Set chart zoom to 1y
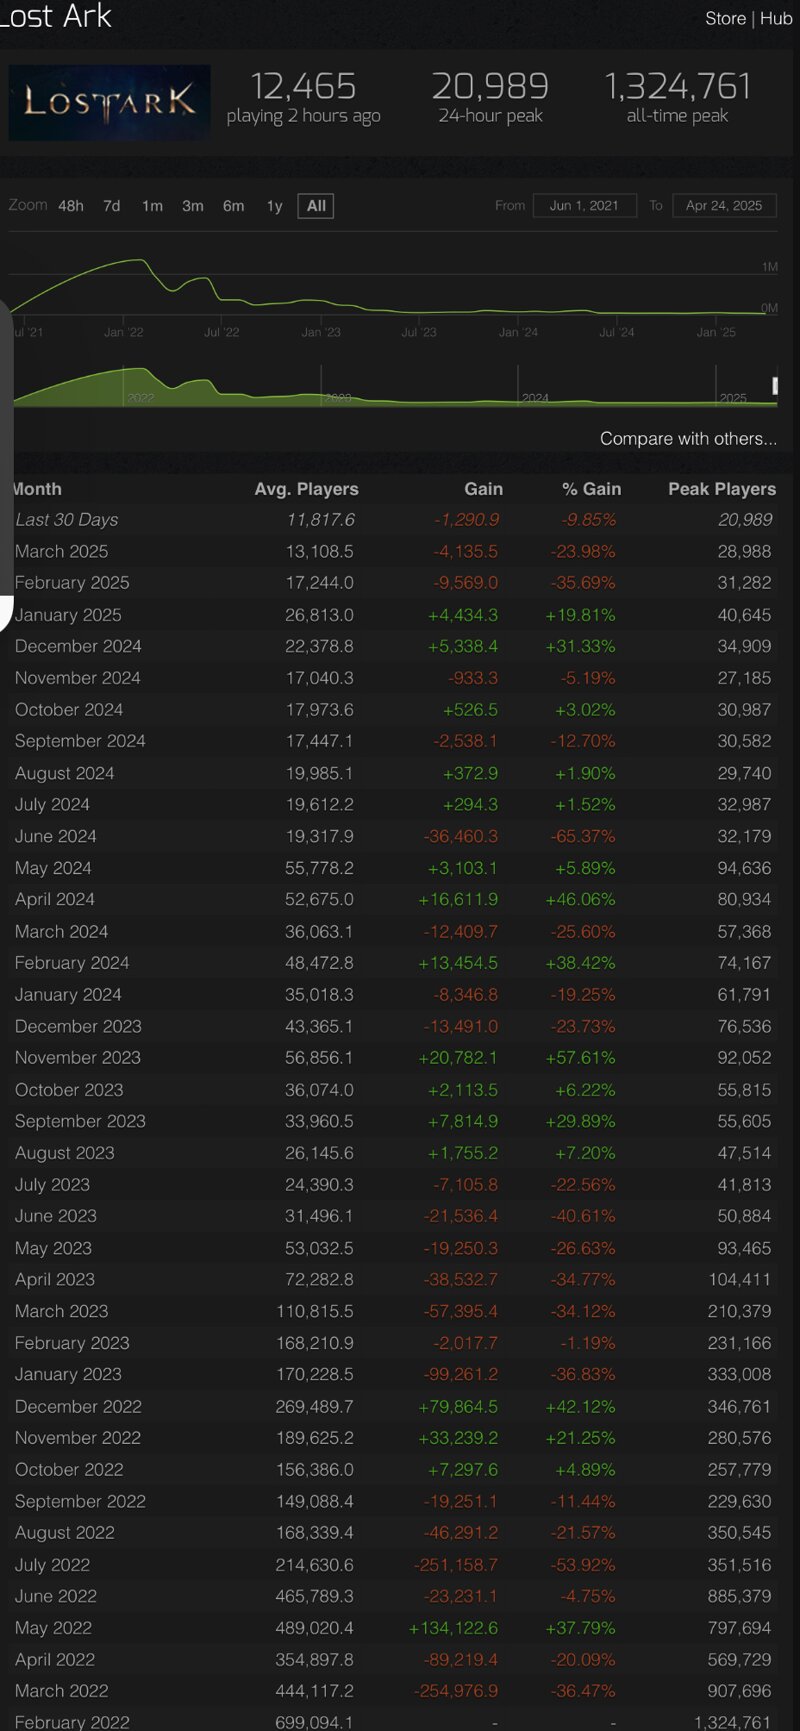 [x=274, y=206]
